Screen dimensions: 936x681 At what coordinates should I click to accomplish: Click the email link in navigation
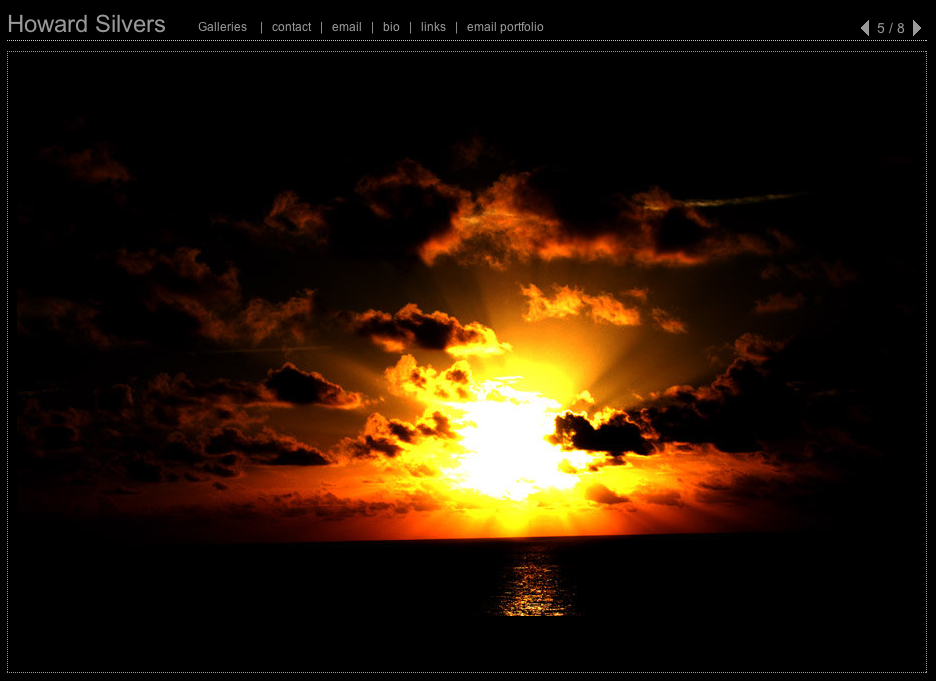(346, 27)
